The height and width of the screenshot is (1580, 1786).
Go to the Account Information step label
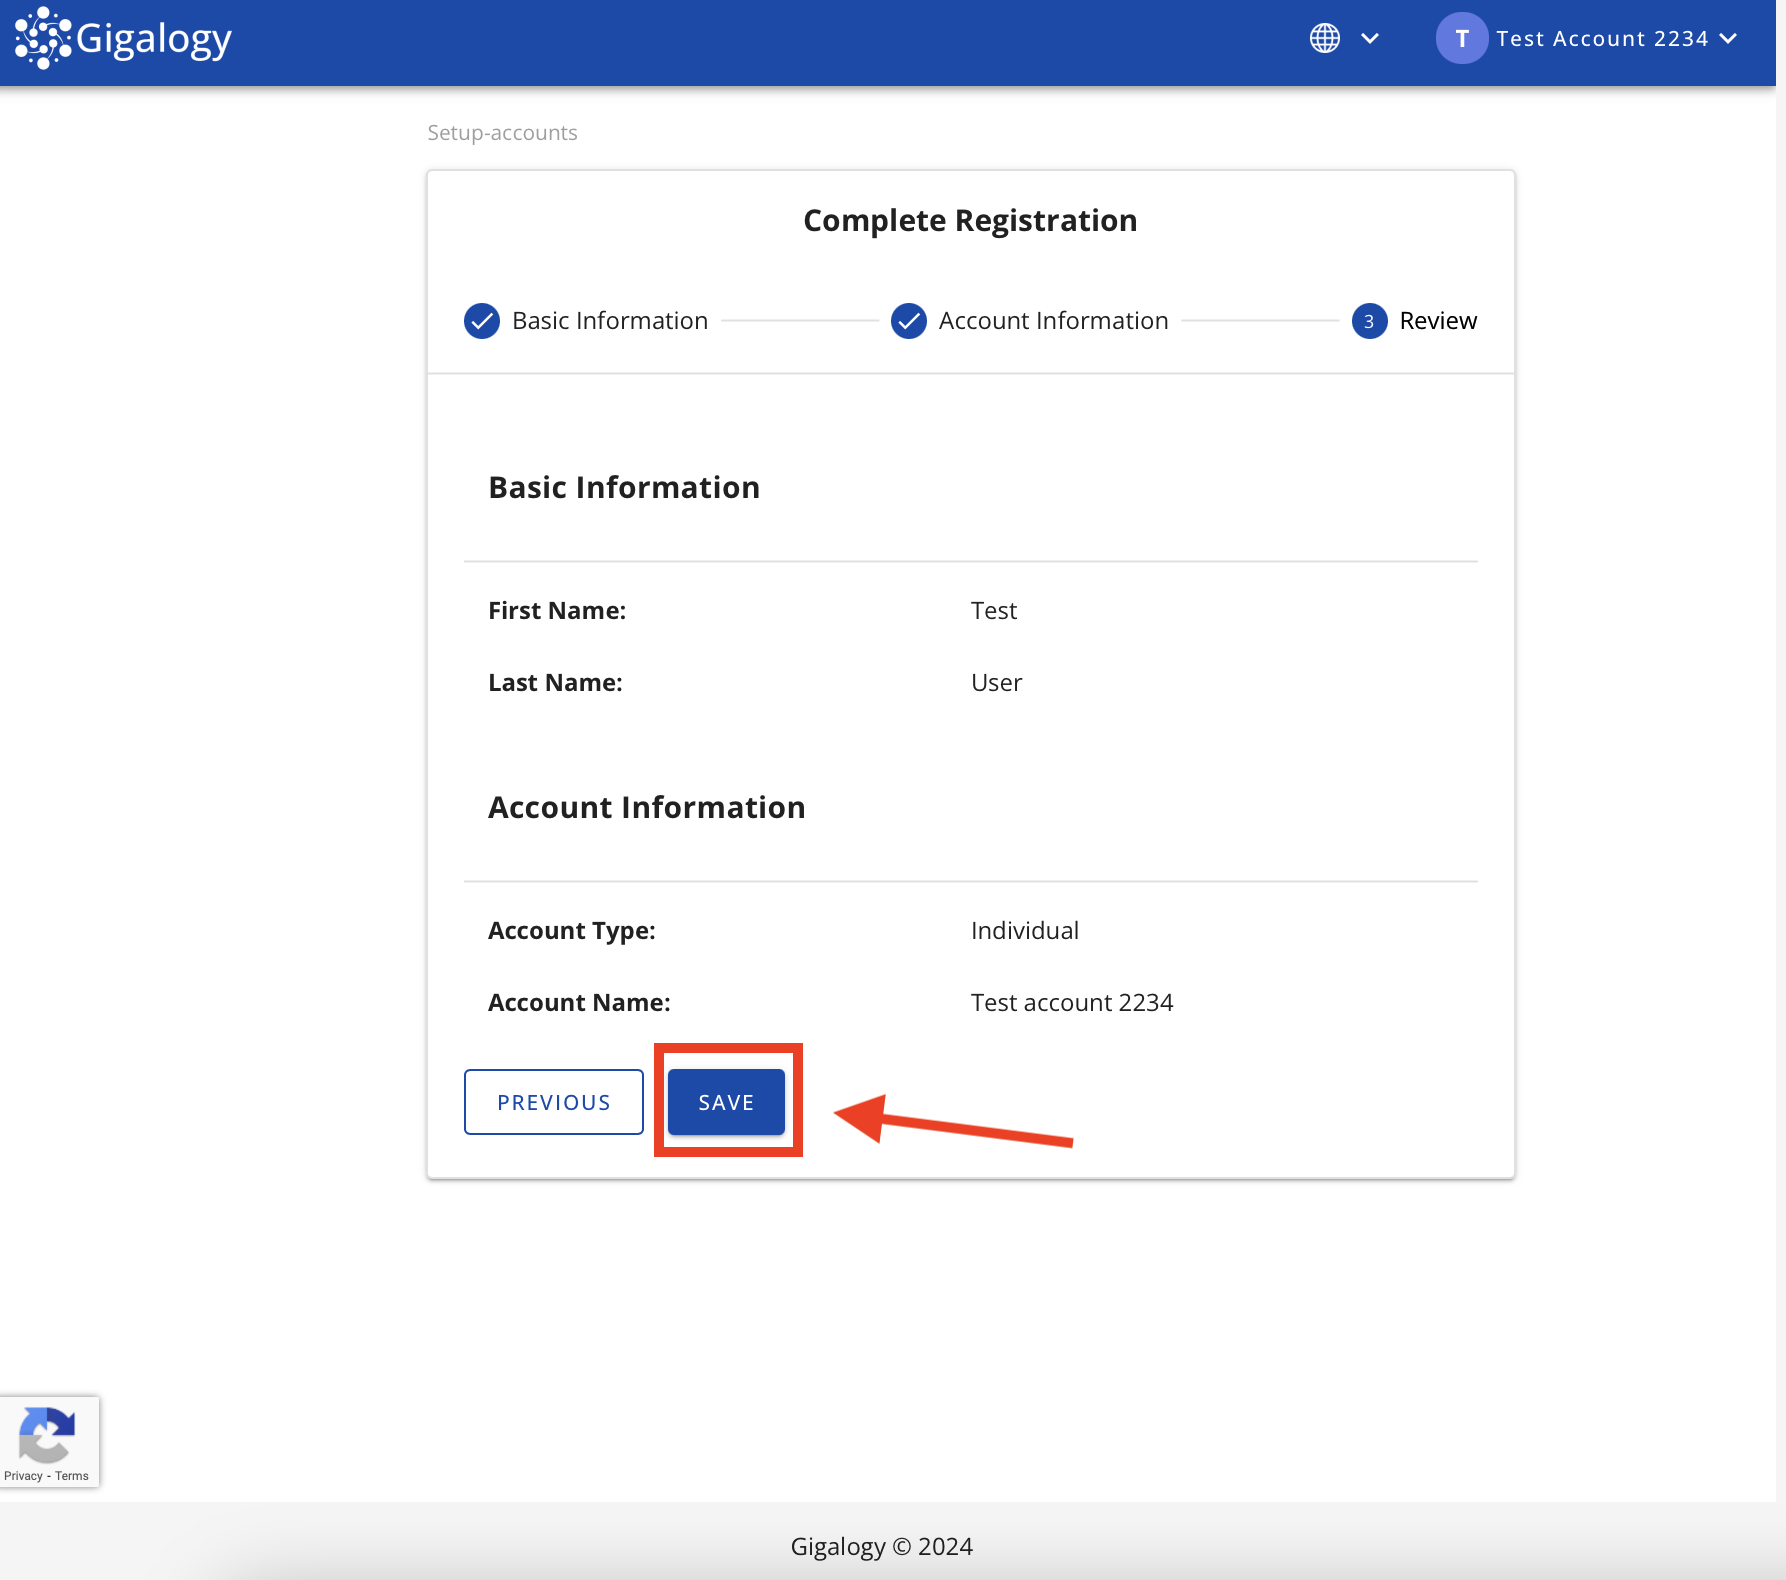click(x=1053, y=321)
